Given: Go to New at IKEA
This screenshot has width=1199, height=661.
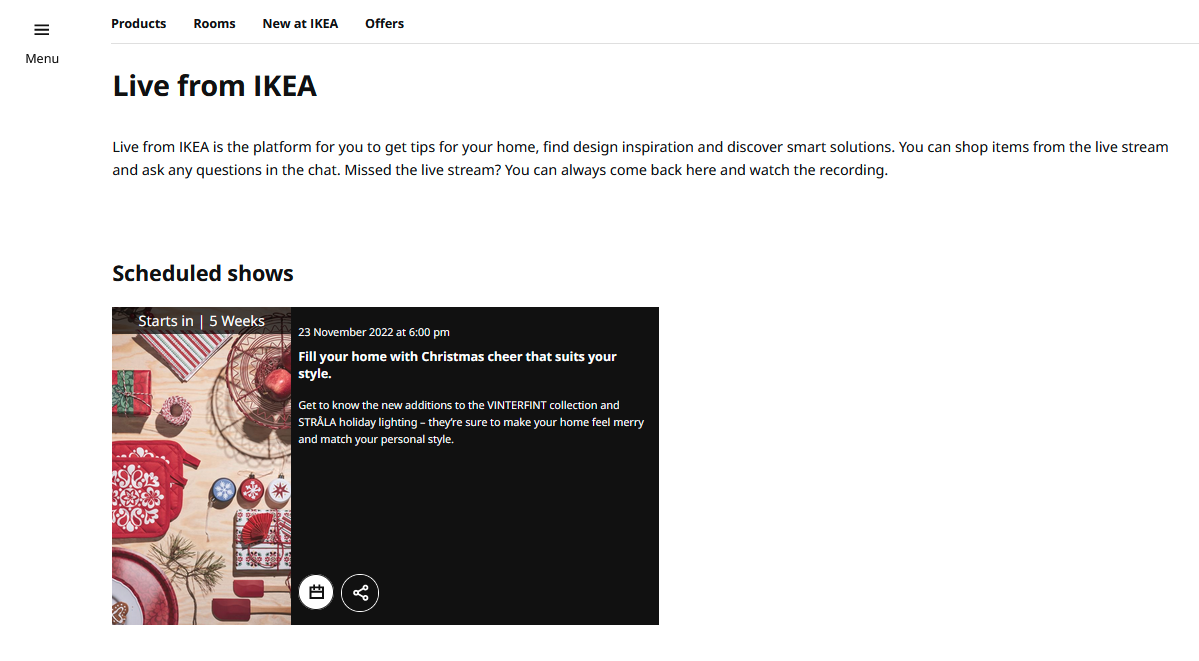Looking at the screenshot, I should pyautogui.click(x=301, y=24).
